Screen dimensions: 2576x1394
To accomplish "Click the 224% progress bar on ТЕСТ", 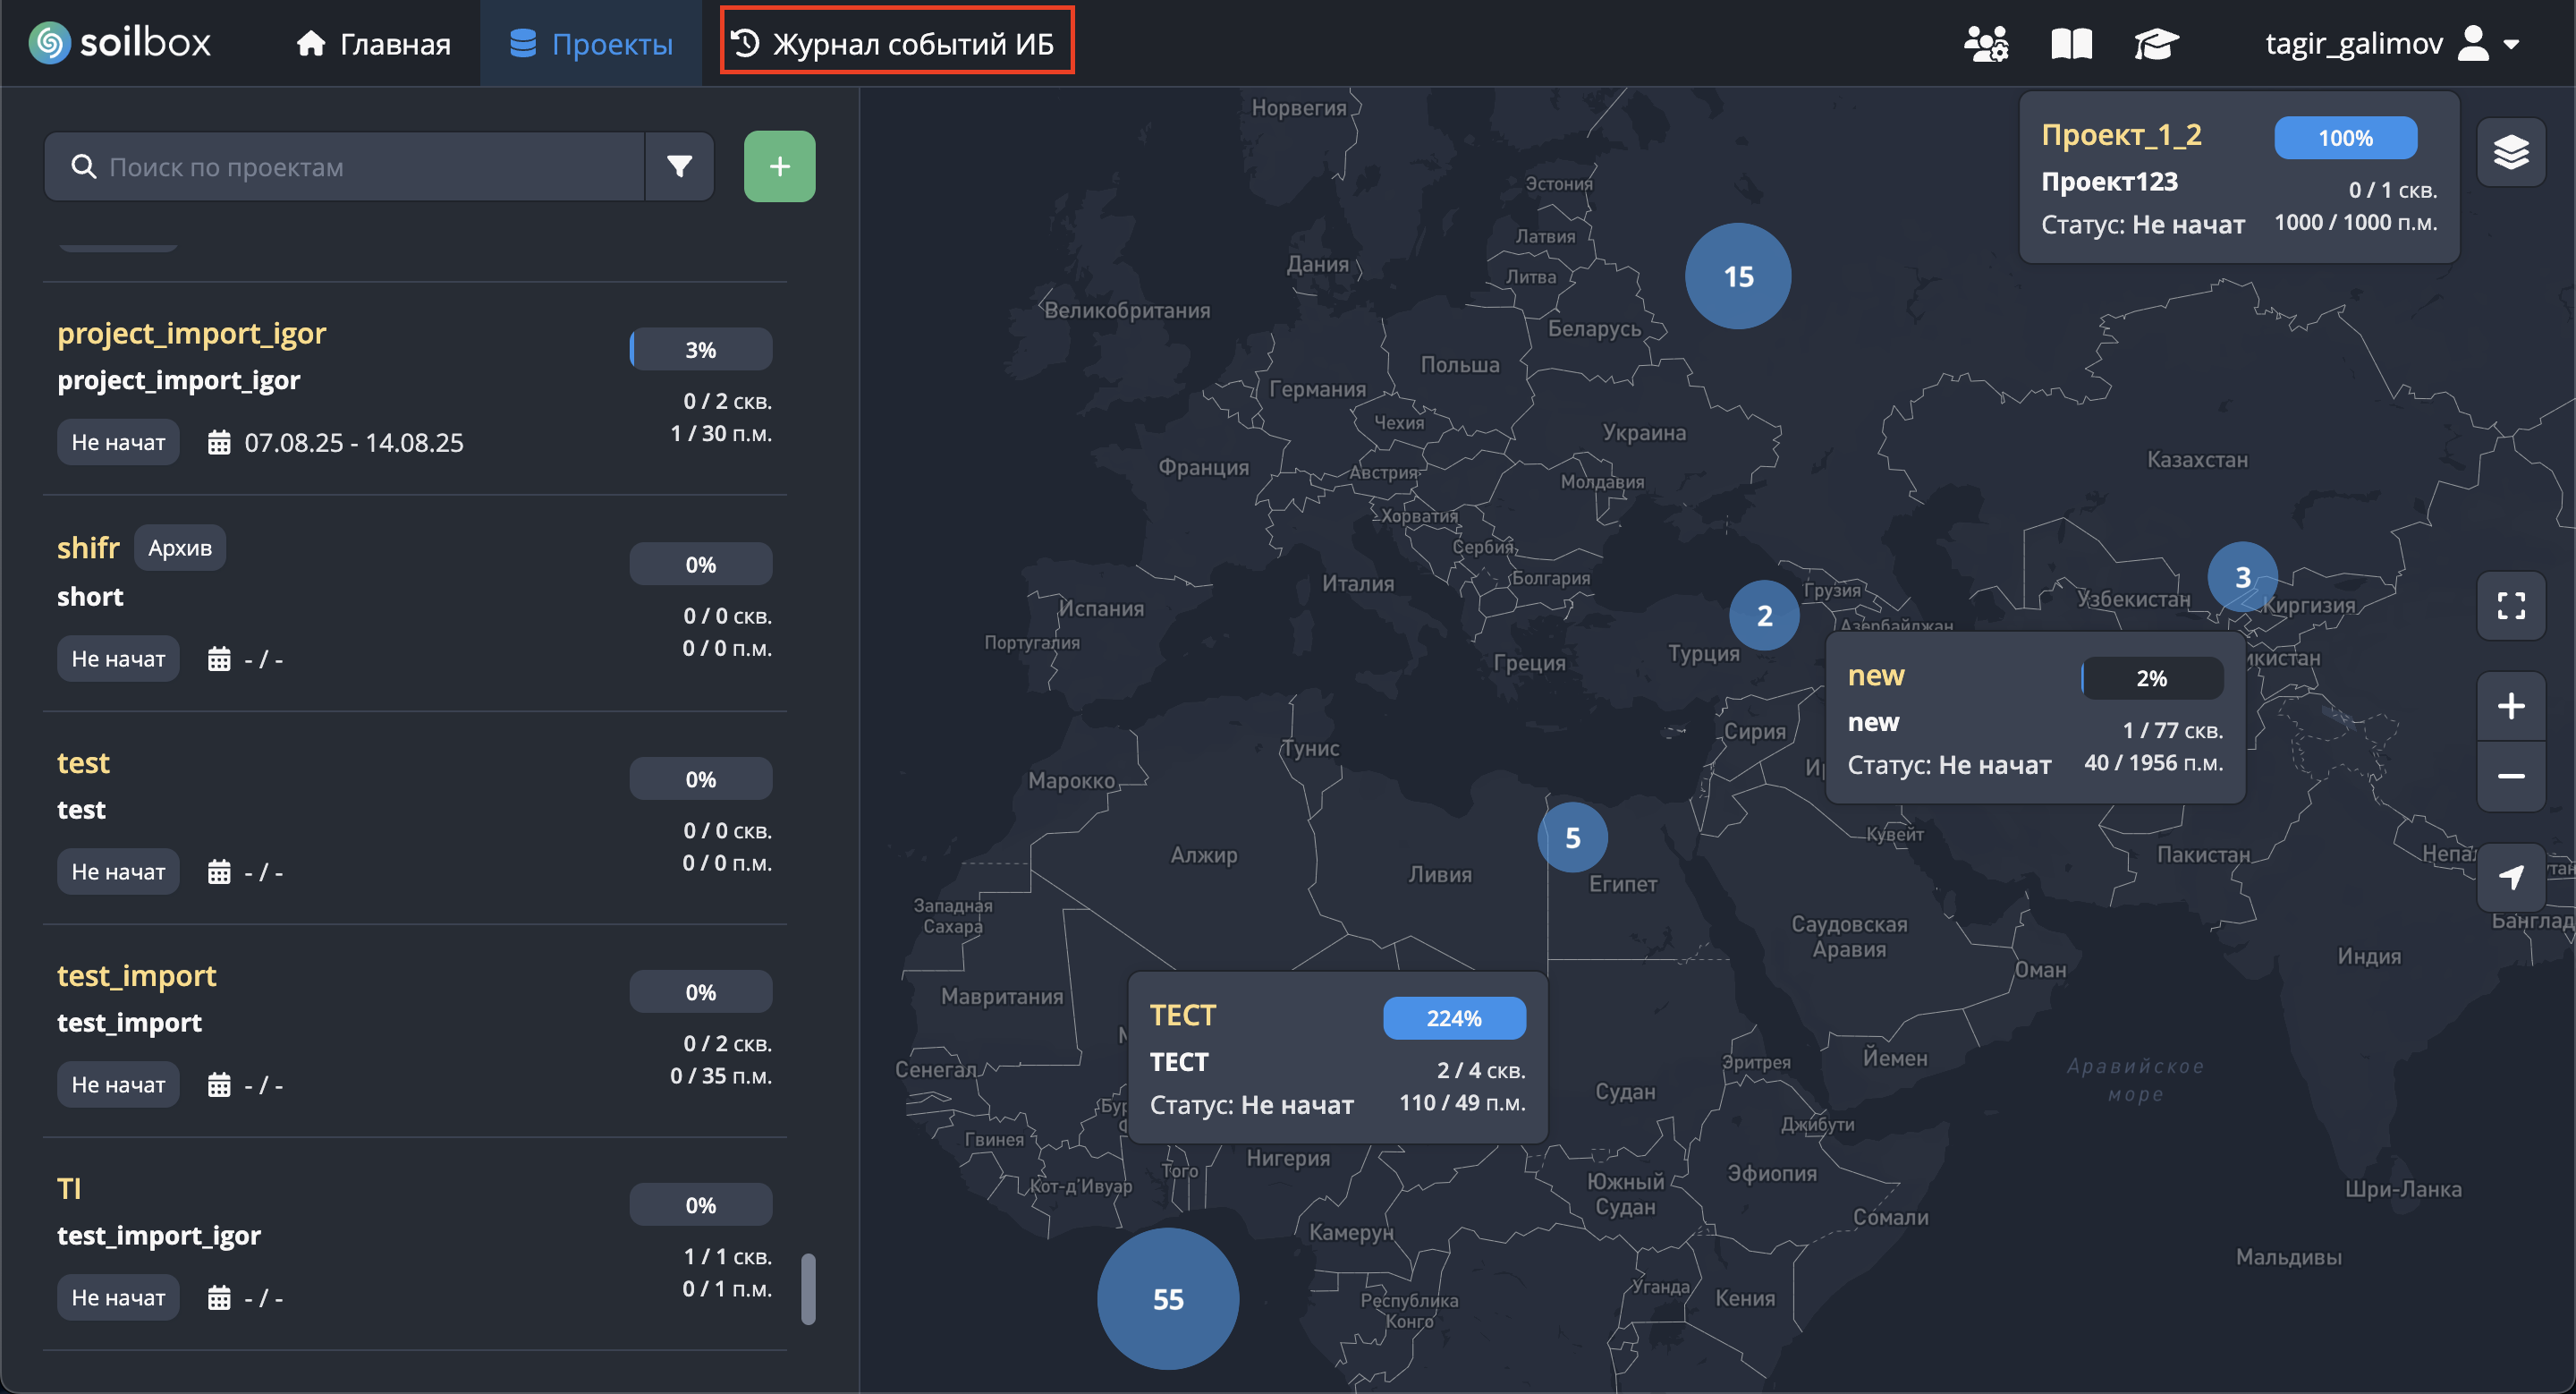I will [1453, 1017].
